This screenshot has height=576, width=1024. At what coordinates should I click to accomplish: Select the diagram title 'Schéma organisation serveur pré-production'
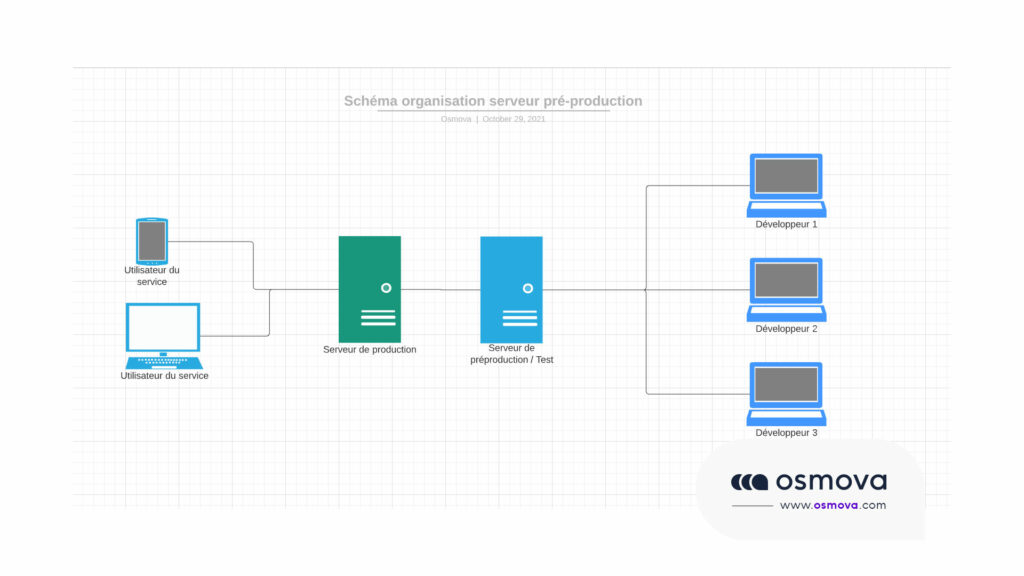coord(493,101)
